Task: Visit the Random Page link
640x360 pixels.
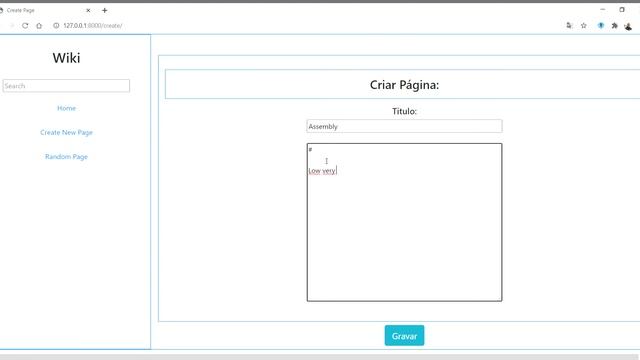Action: (67, 156)
